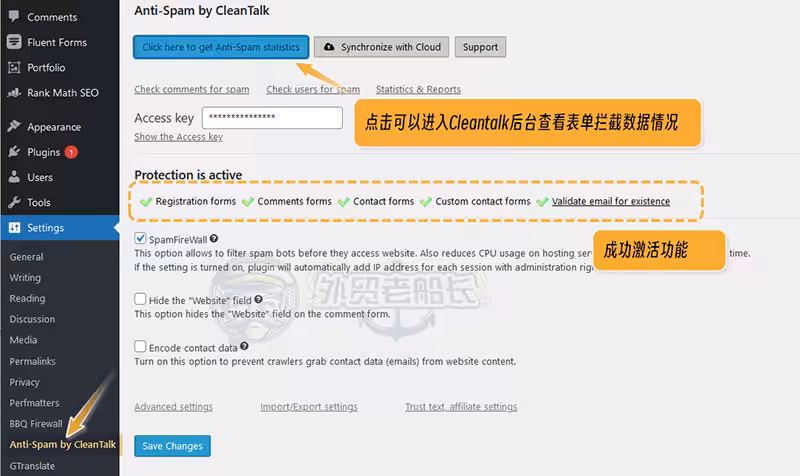
Task: Open BBQ Firewall settings submenu
Action: coord(36,423)
